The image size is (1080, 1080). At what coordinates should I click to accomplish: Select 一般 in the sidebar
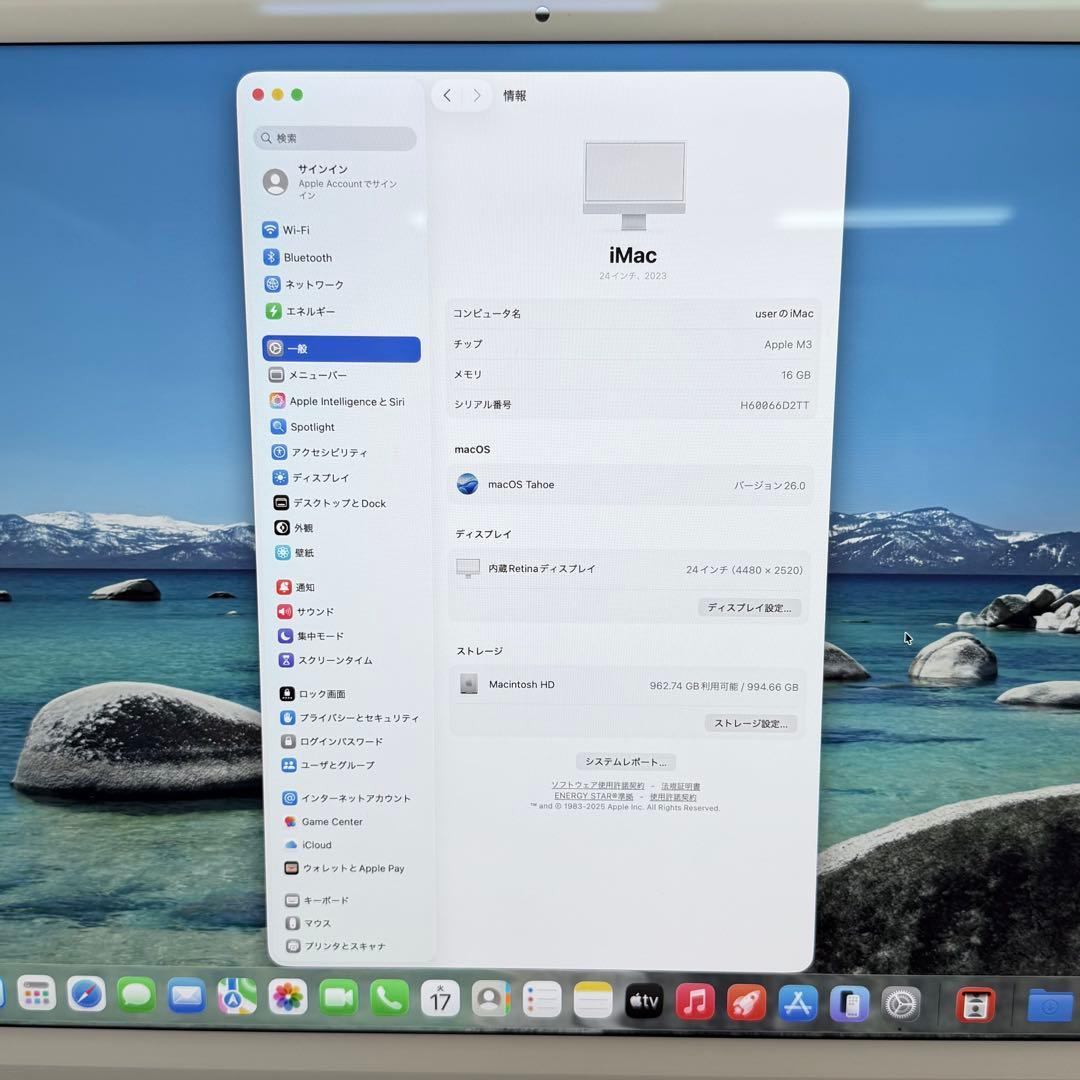(x=342, y=349)
